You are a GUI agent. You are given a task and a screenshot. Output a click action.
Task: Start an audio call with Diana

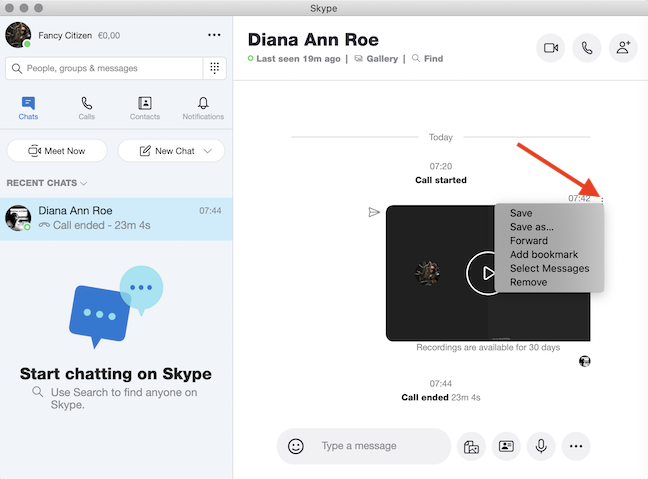click(x=586, y=48)
